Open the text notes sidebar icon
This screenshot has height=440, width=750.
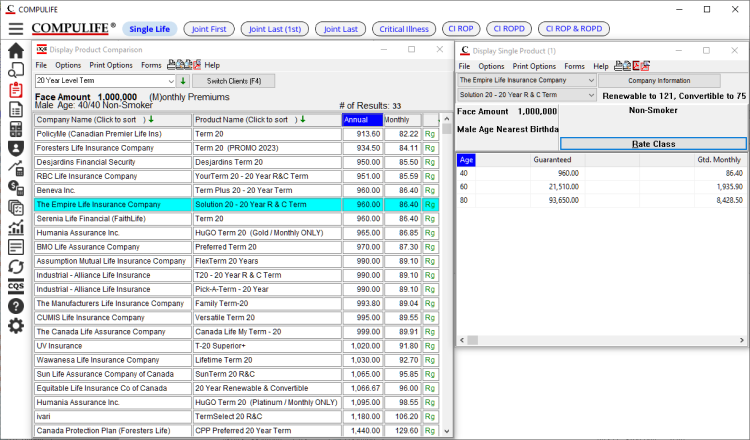[16, 247]
